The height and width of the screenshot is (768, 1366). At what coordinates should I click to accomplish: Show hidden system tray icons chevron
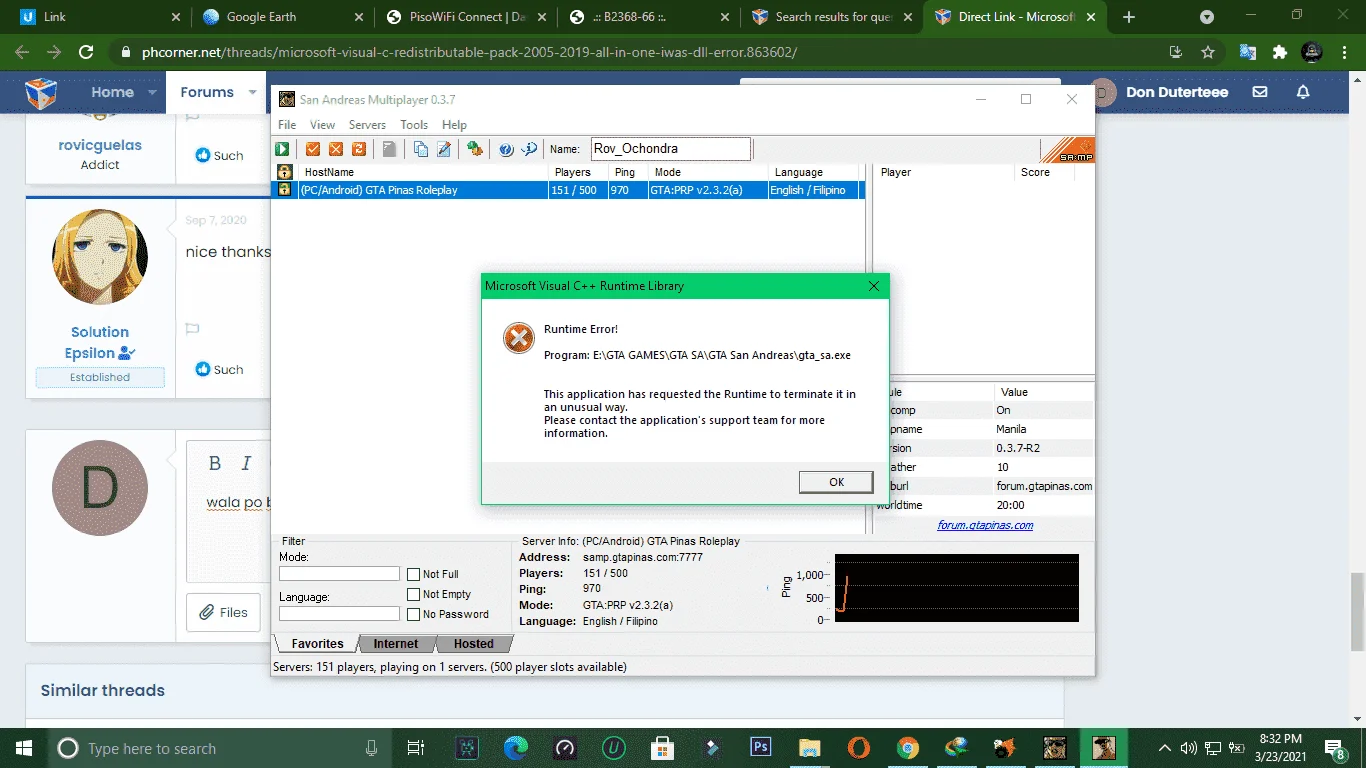[x=1164, y=748]
